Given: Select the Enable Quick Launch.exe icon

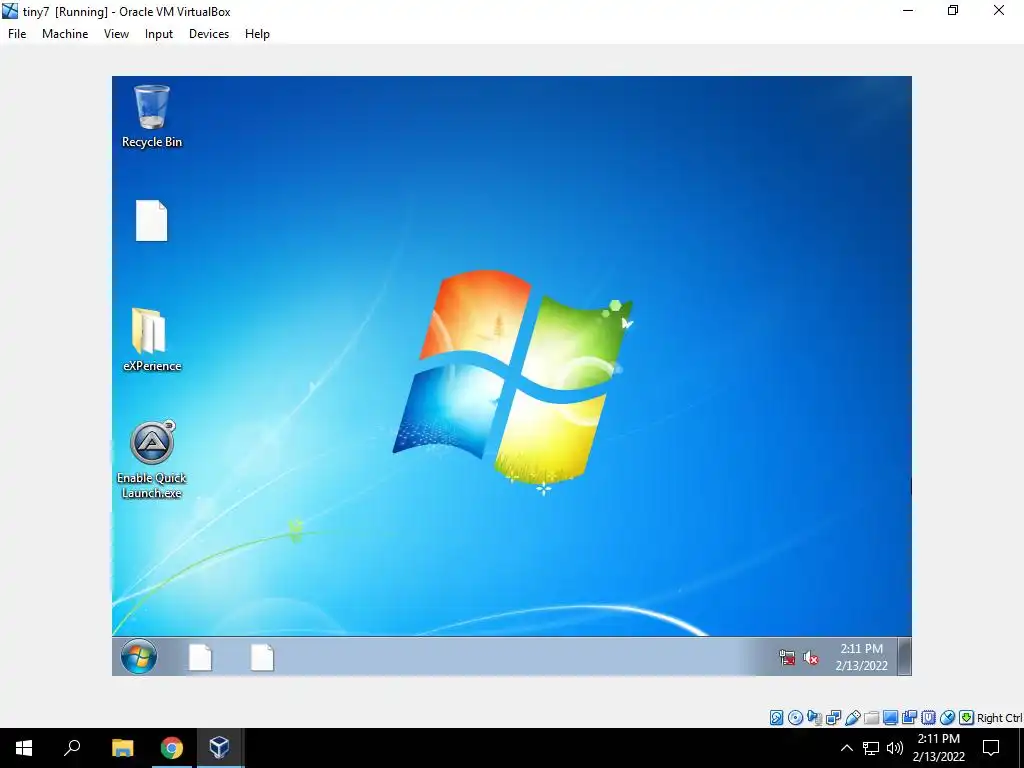Looking at the screenshot, I should click(152, 460).
